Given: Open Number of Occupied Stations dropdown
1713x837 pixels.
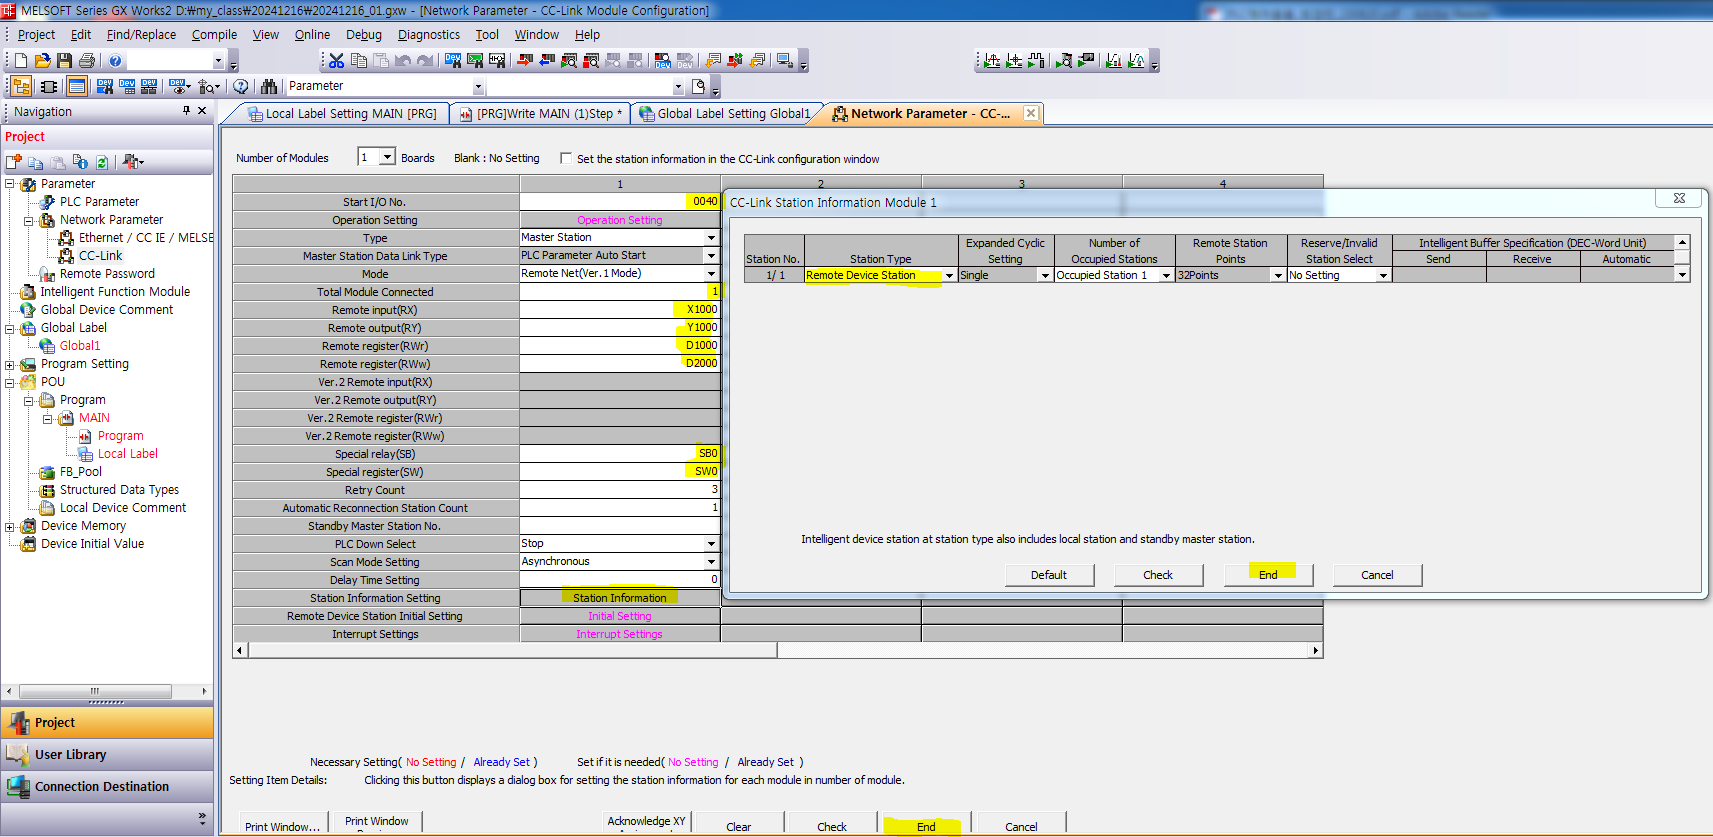Looking at the screenshot, I should pos(1166,275).
